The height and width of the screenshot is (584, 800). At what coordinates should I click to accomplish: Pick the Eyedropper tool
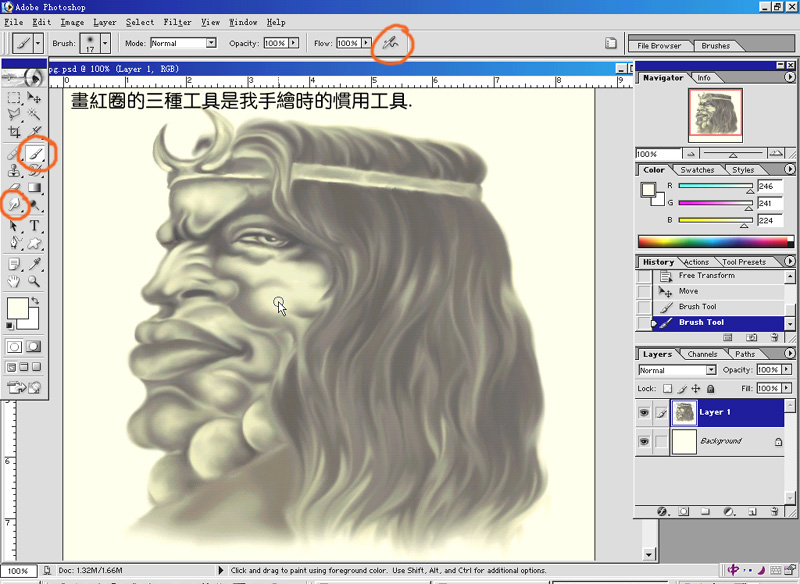tap(34, 264)
